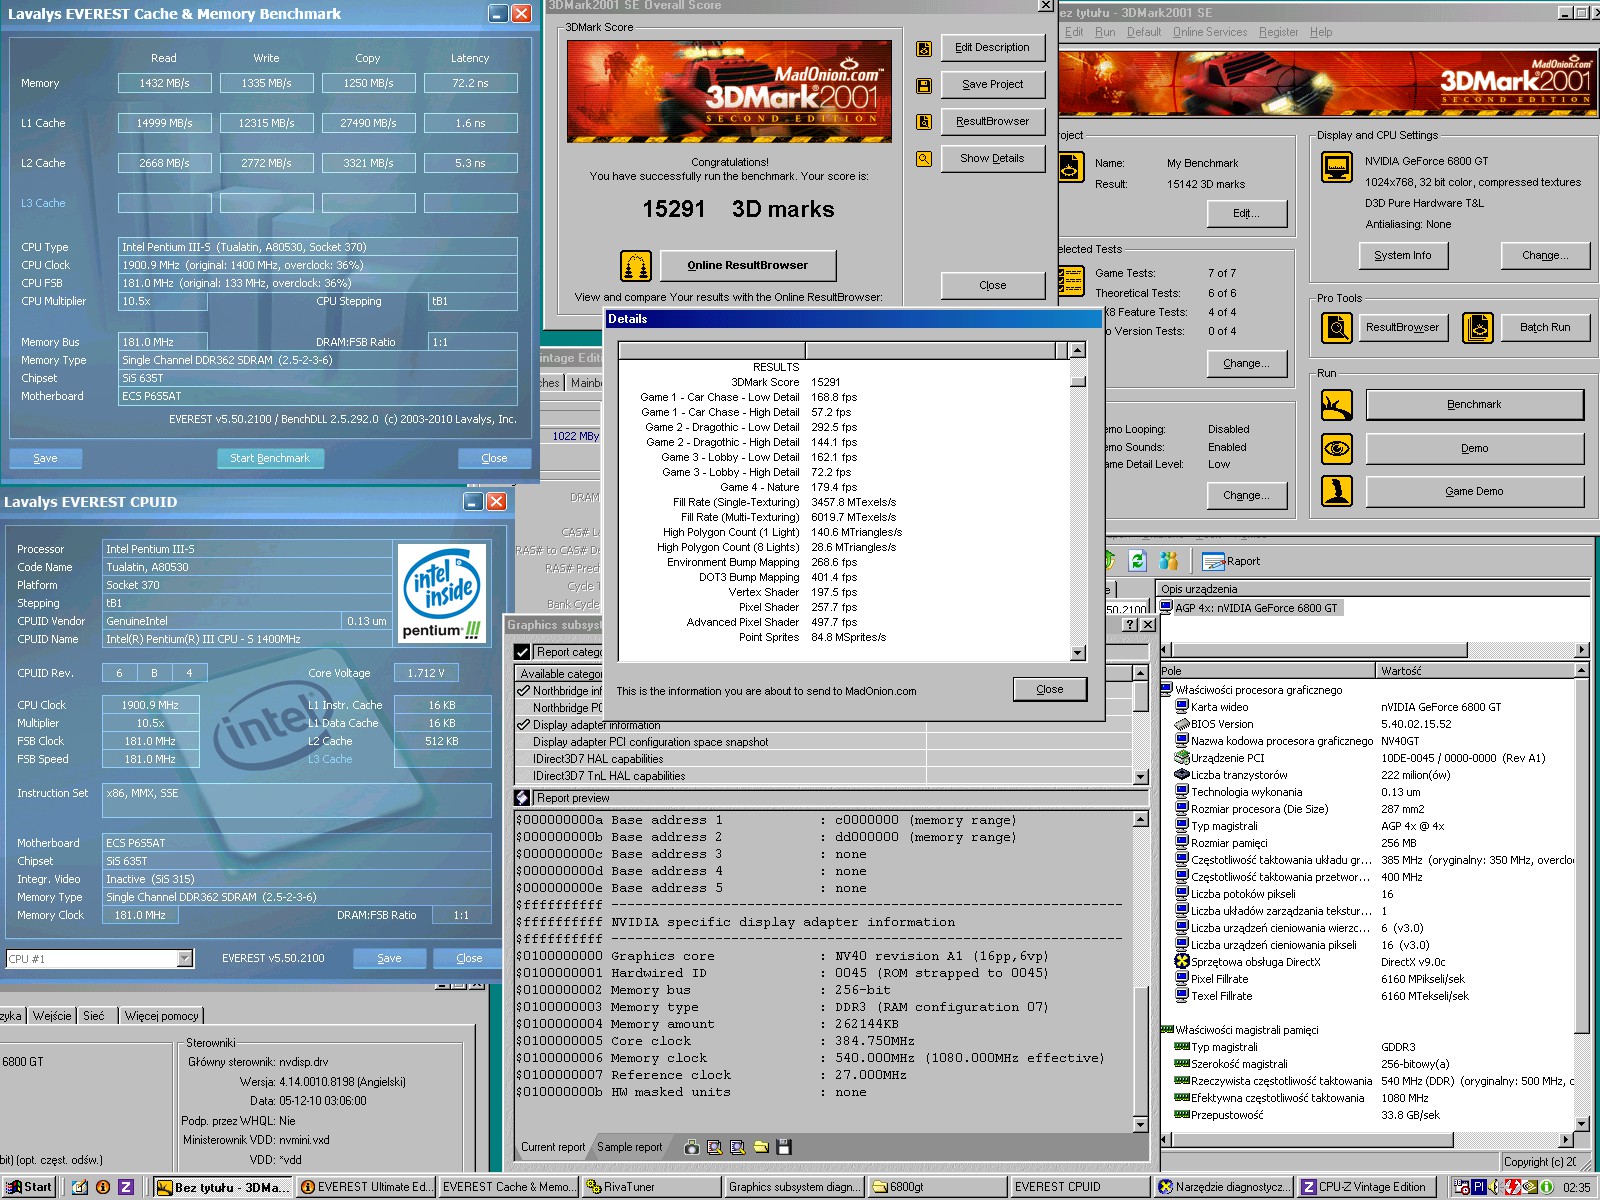Viewport: 1600px width, 1200px height.
Task: Click the System Info button
Action: (1402, 255)
